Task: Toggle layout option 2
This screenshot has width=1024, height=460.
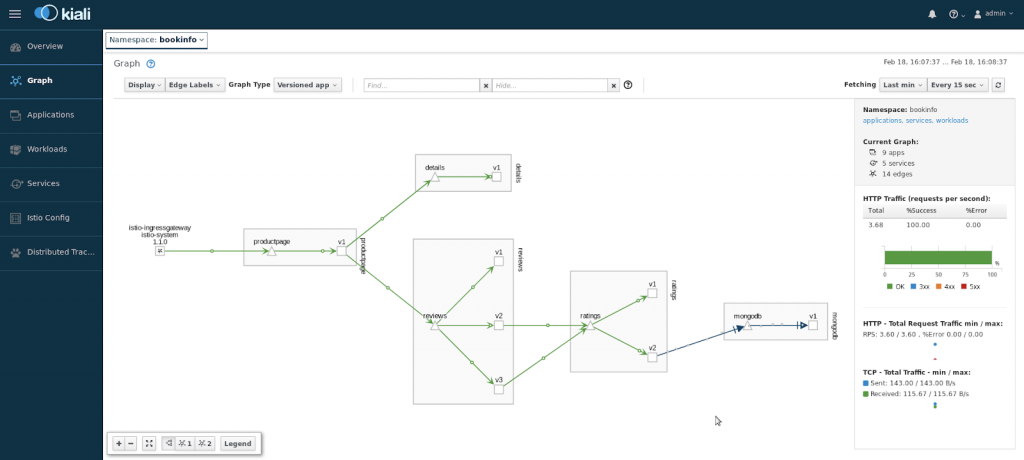Action: [x=205, y=443]
